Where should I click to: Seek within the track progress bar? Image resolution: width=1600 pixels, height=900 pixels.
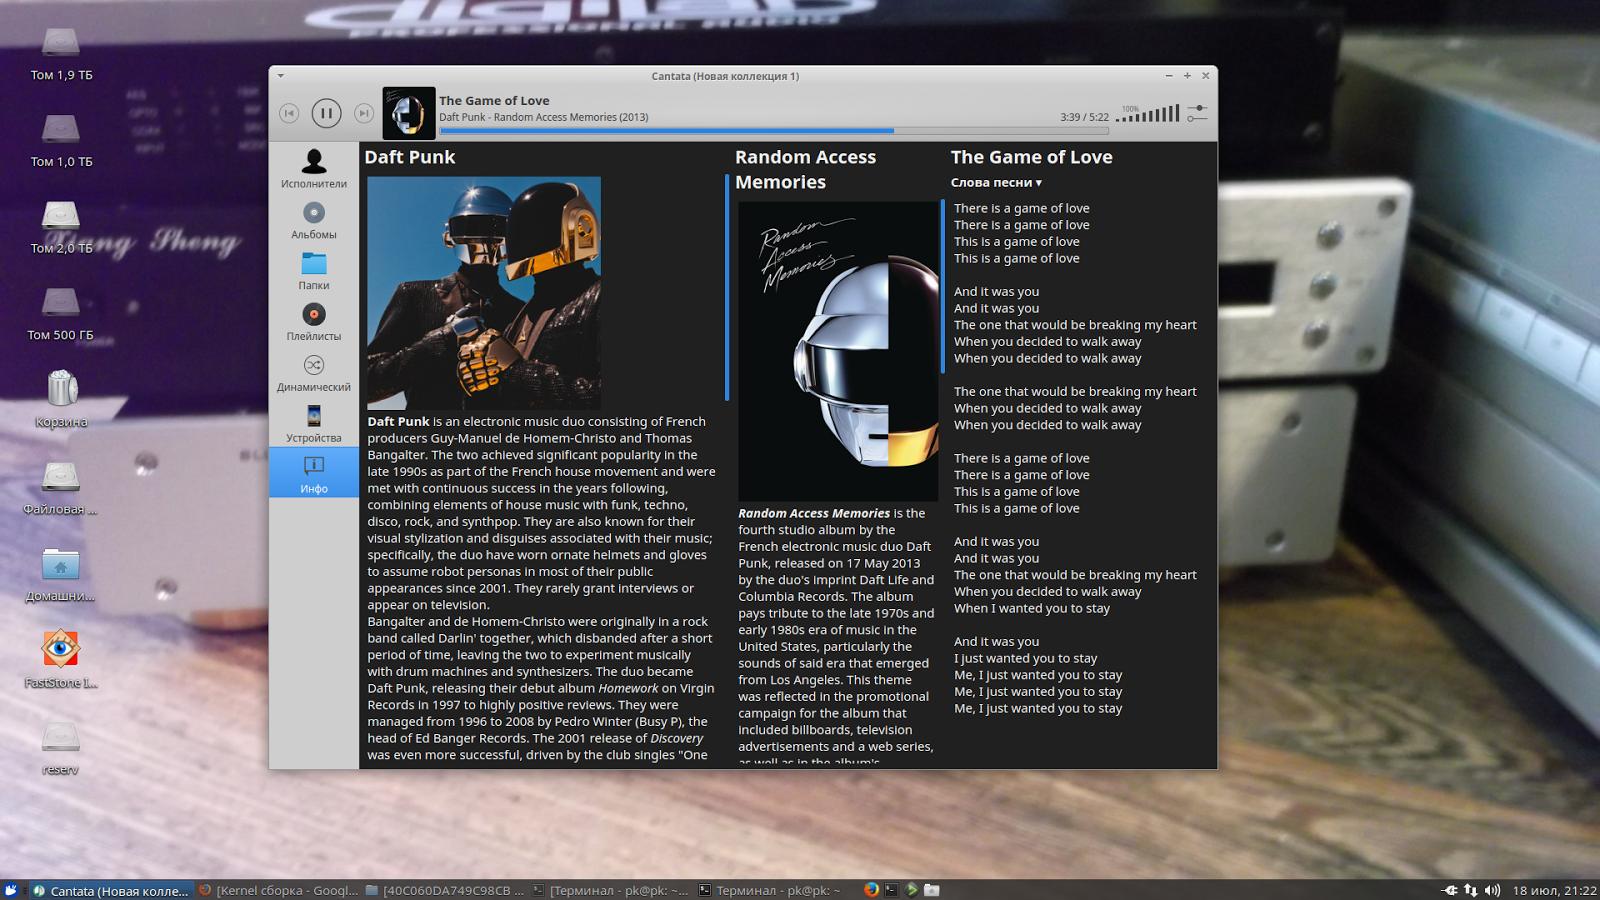pyautogui.click(x=774, y=131)
